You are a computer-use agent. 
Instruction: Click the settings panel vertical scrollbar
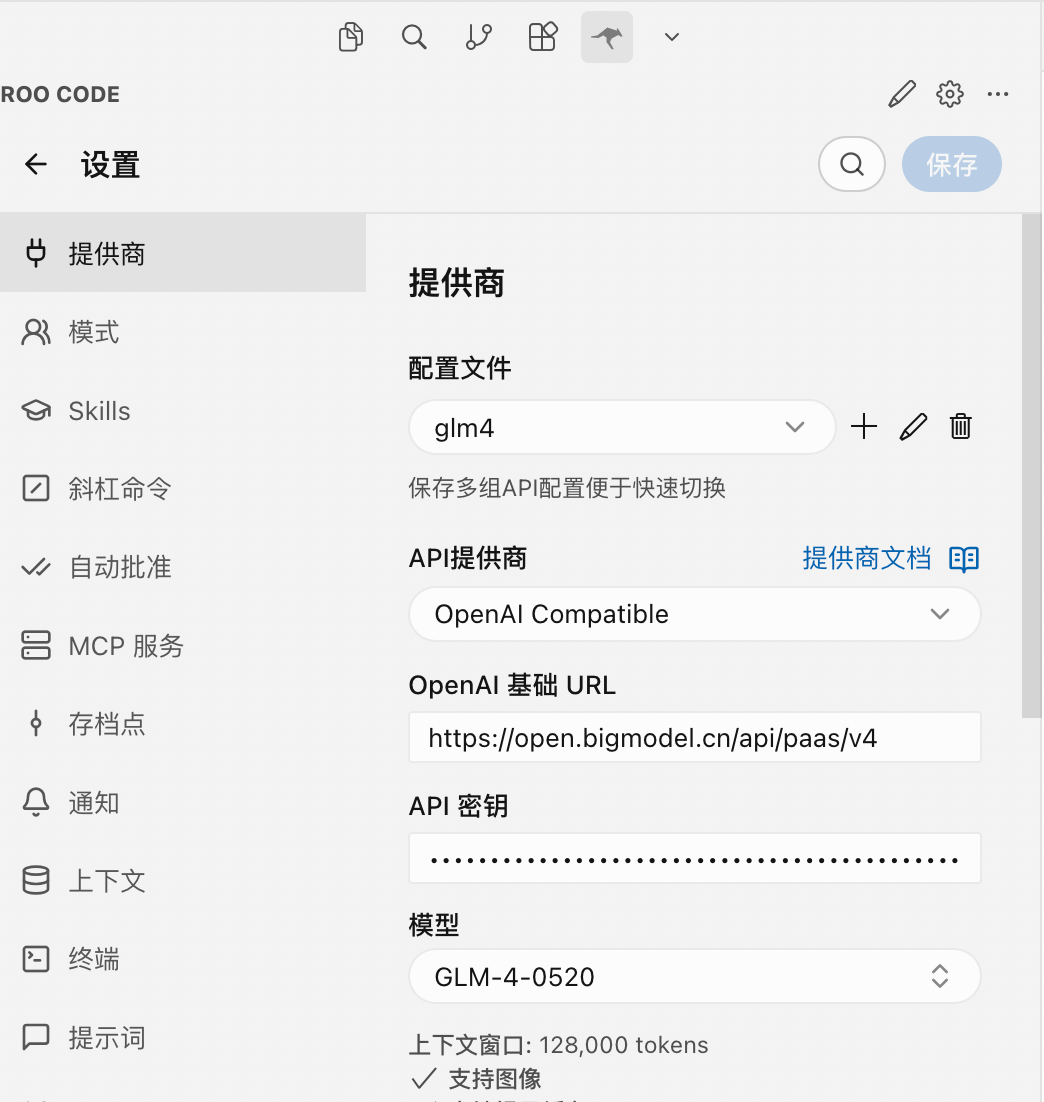point(1031,465)
